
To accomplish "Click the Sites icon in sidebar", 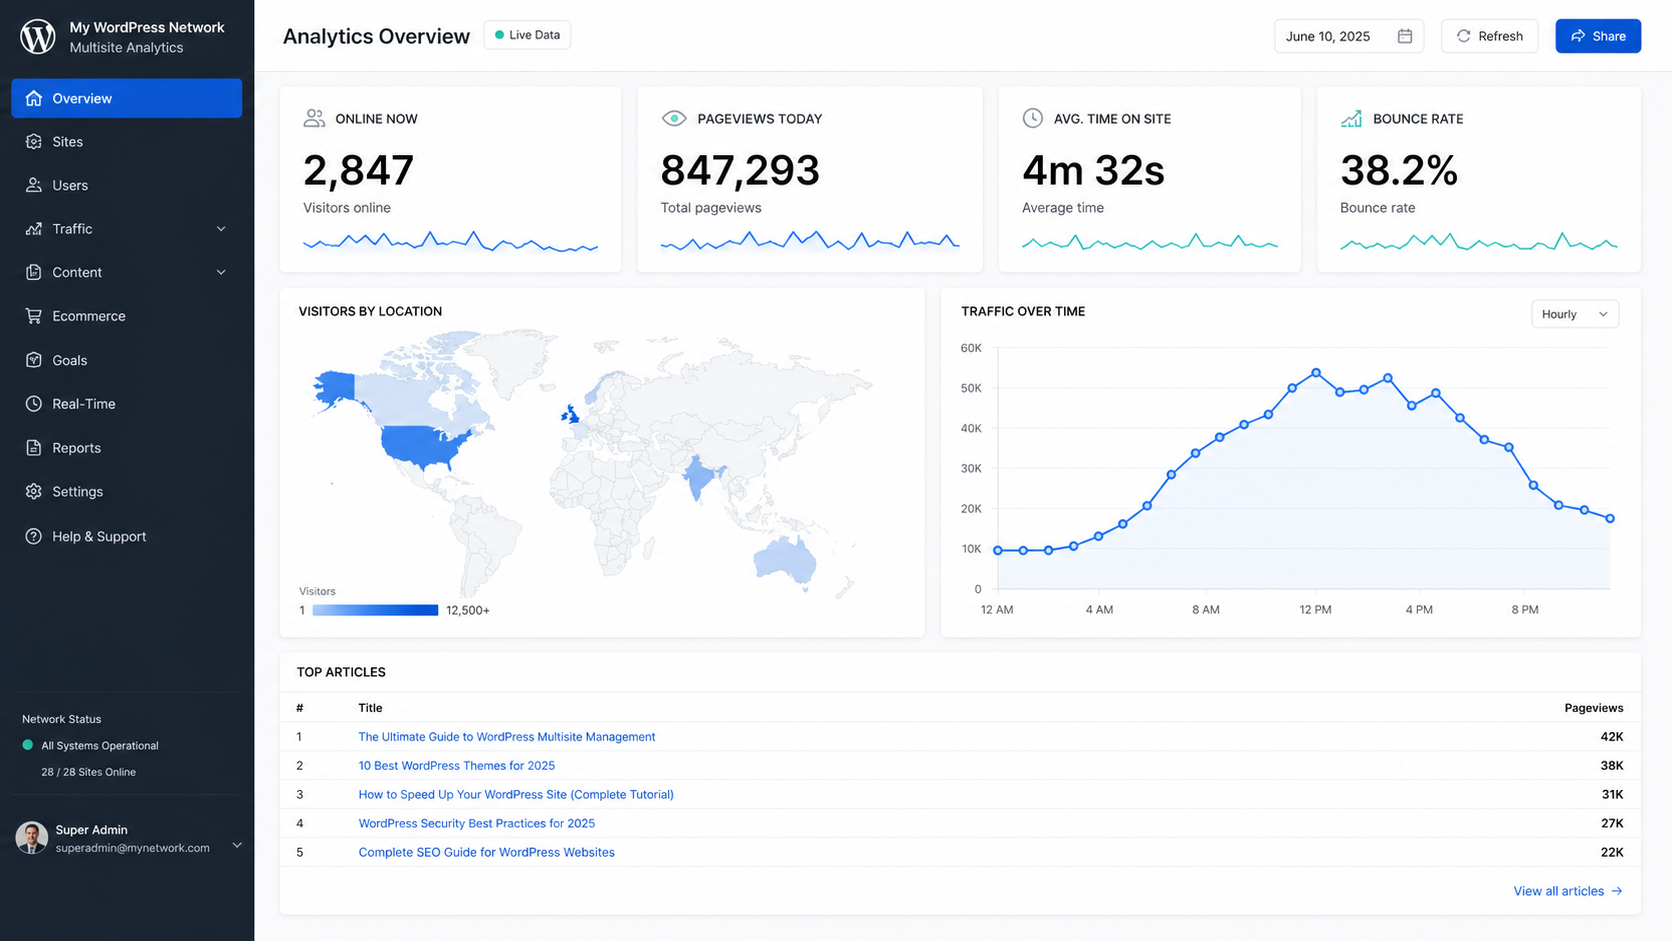I will 34,142.
